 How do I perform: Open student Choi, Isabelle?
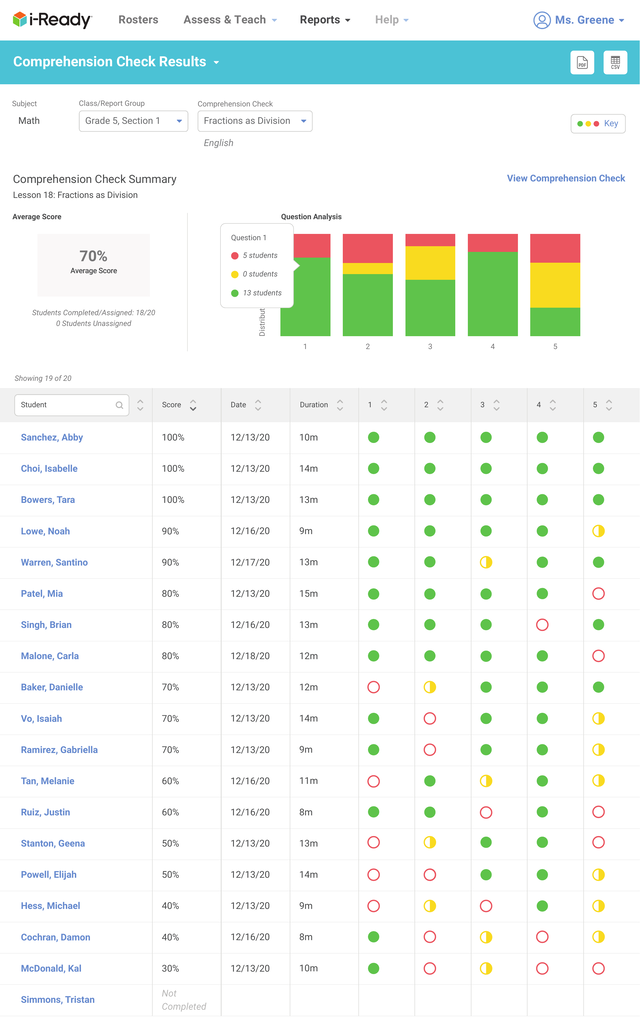tap(49, 469)
